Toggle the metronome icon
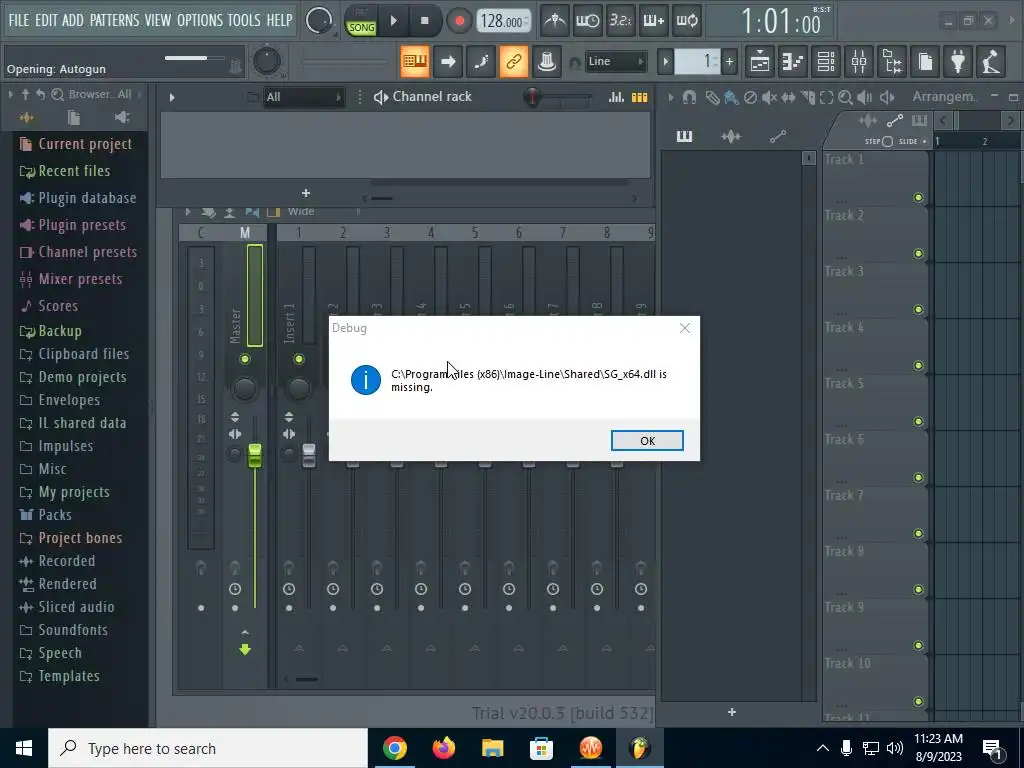Screen dimensions: 1024x768 coord(554,21)
